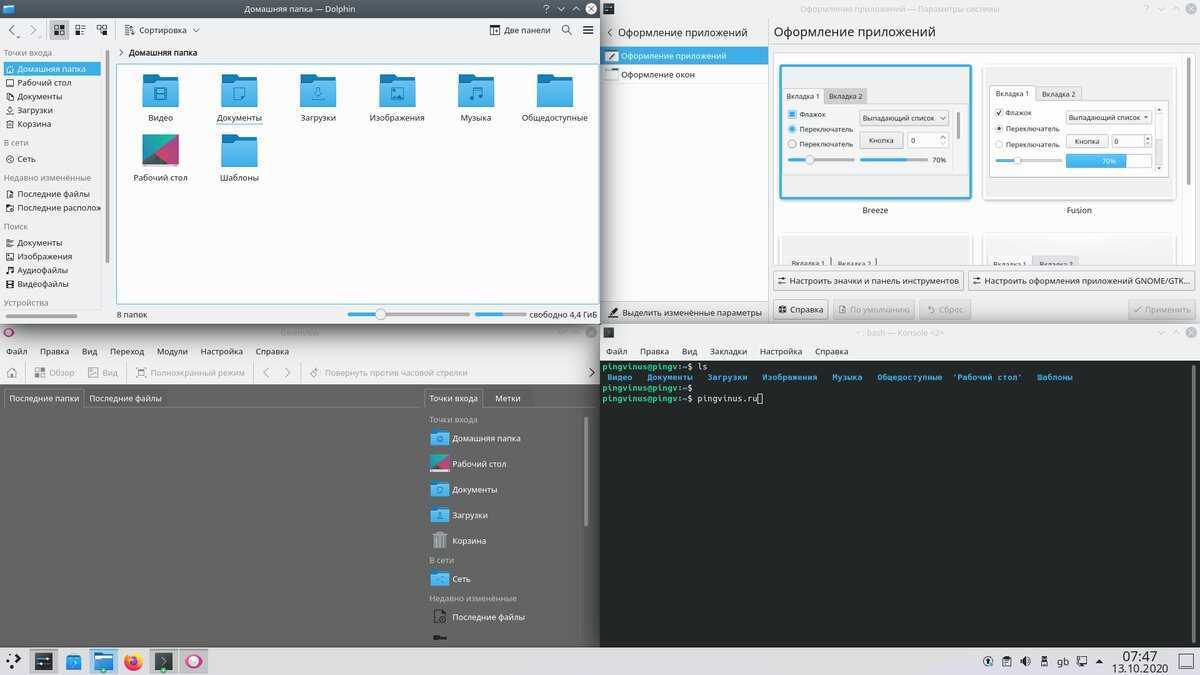Open Модули menu in Gwenview
The width and height of the screenshot is (1200, 675).
[x=172, y=351]
